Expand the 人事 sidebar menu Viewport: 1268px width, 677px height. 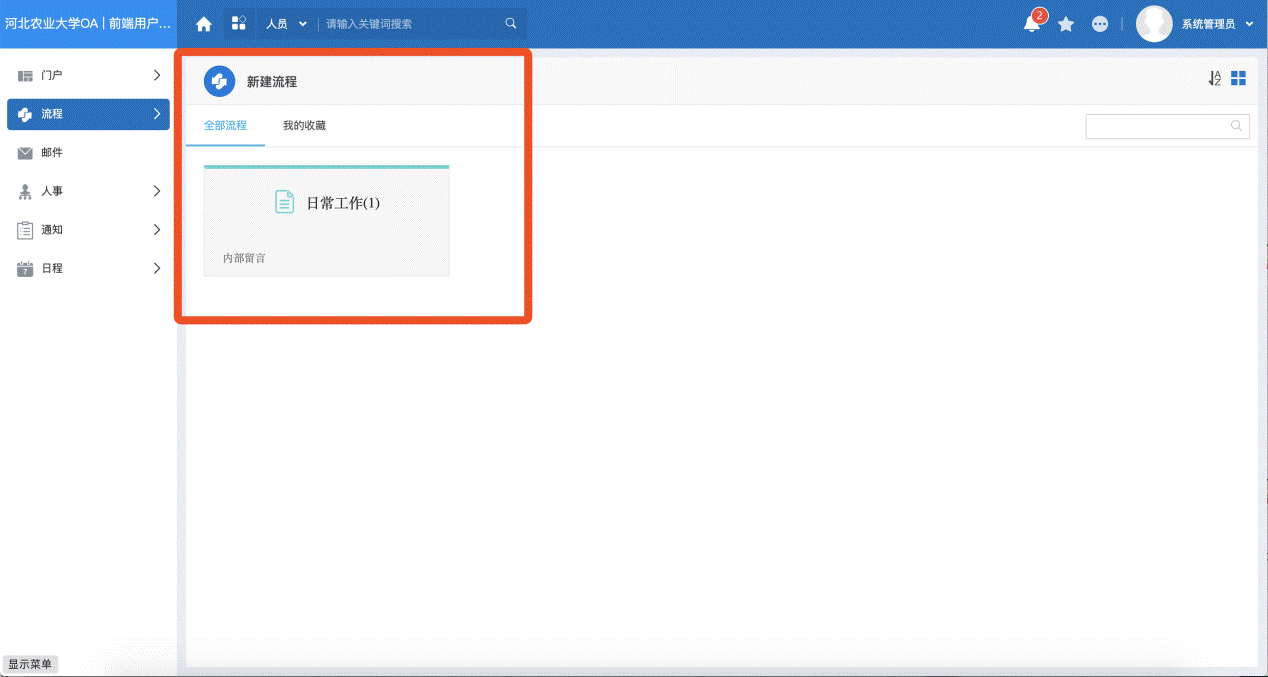88,191
